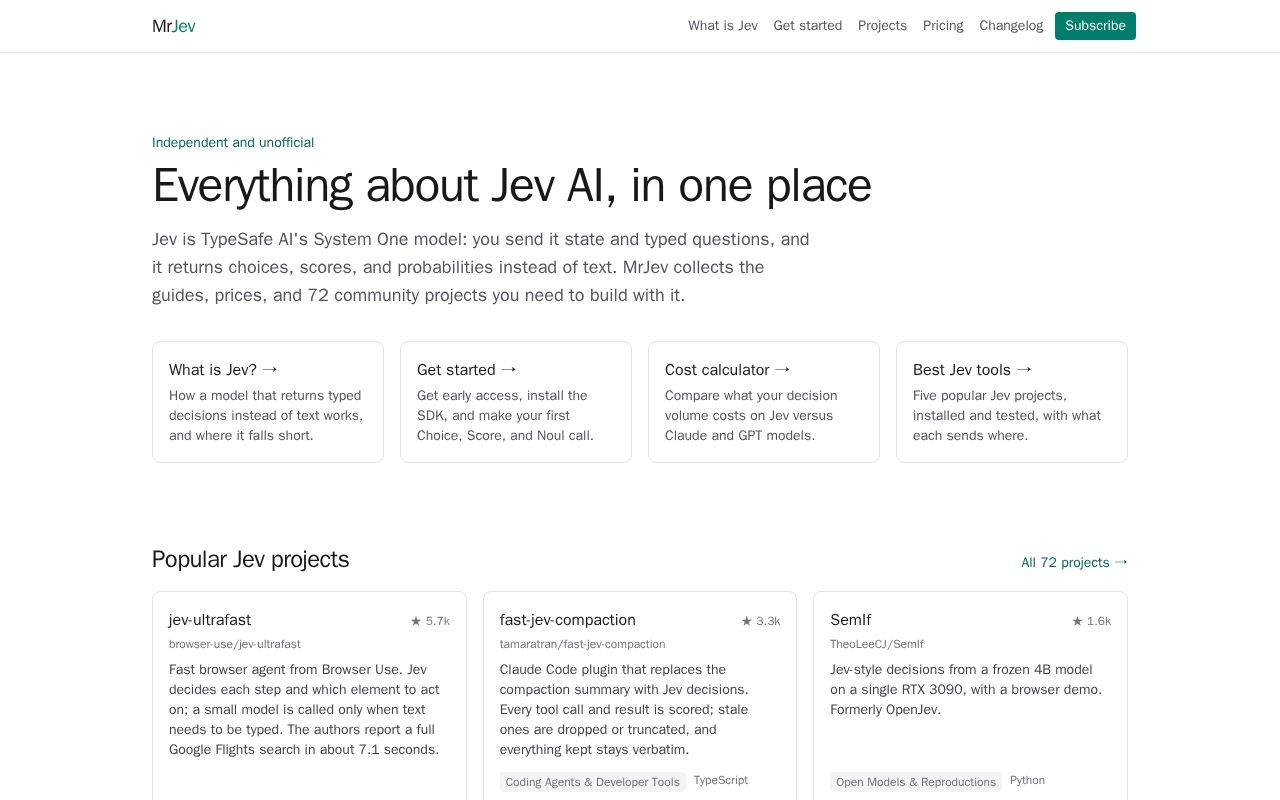The width and height of the screenshot is (1280, 800).
Task: Open the Best Jev tools card
Action: click(1012, 402)
